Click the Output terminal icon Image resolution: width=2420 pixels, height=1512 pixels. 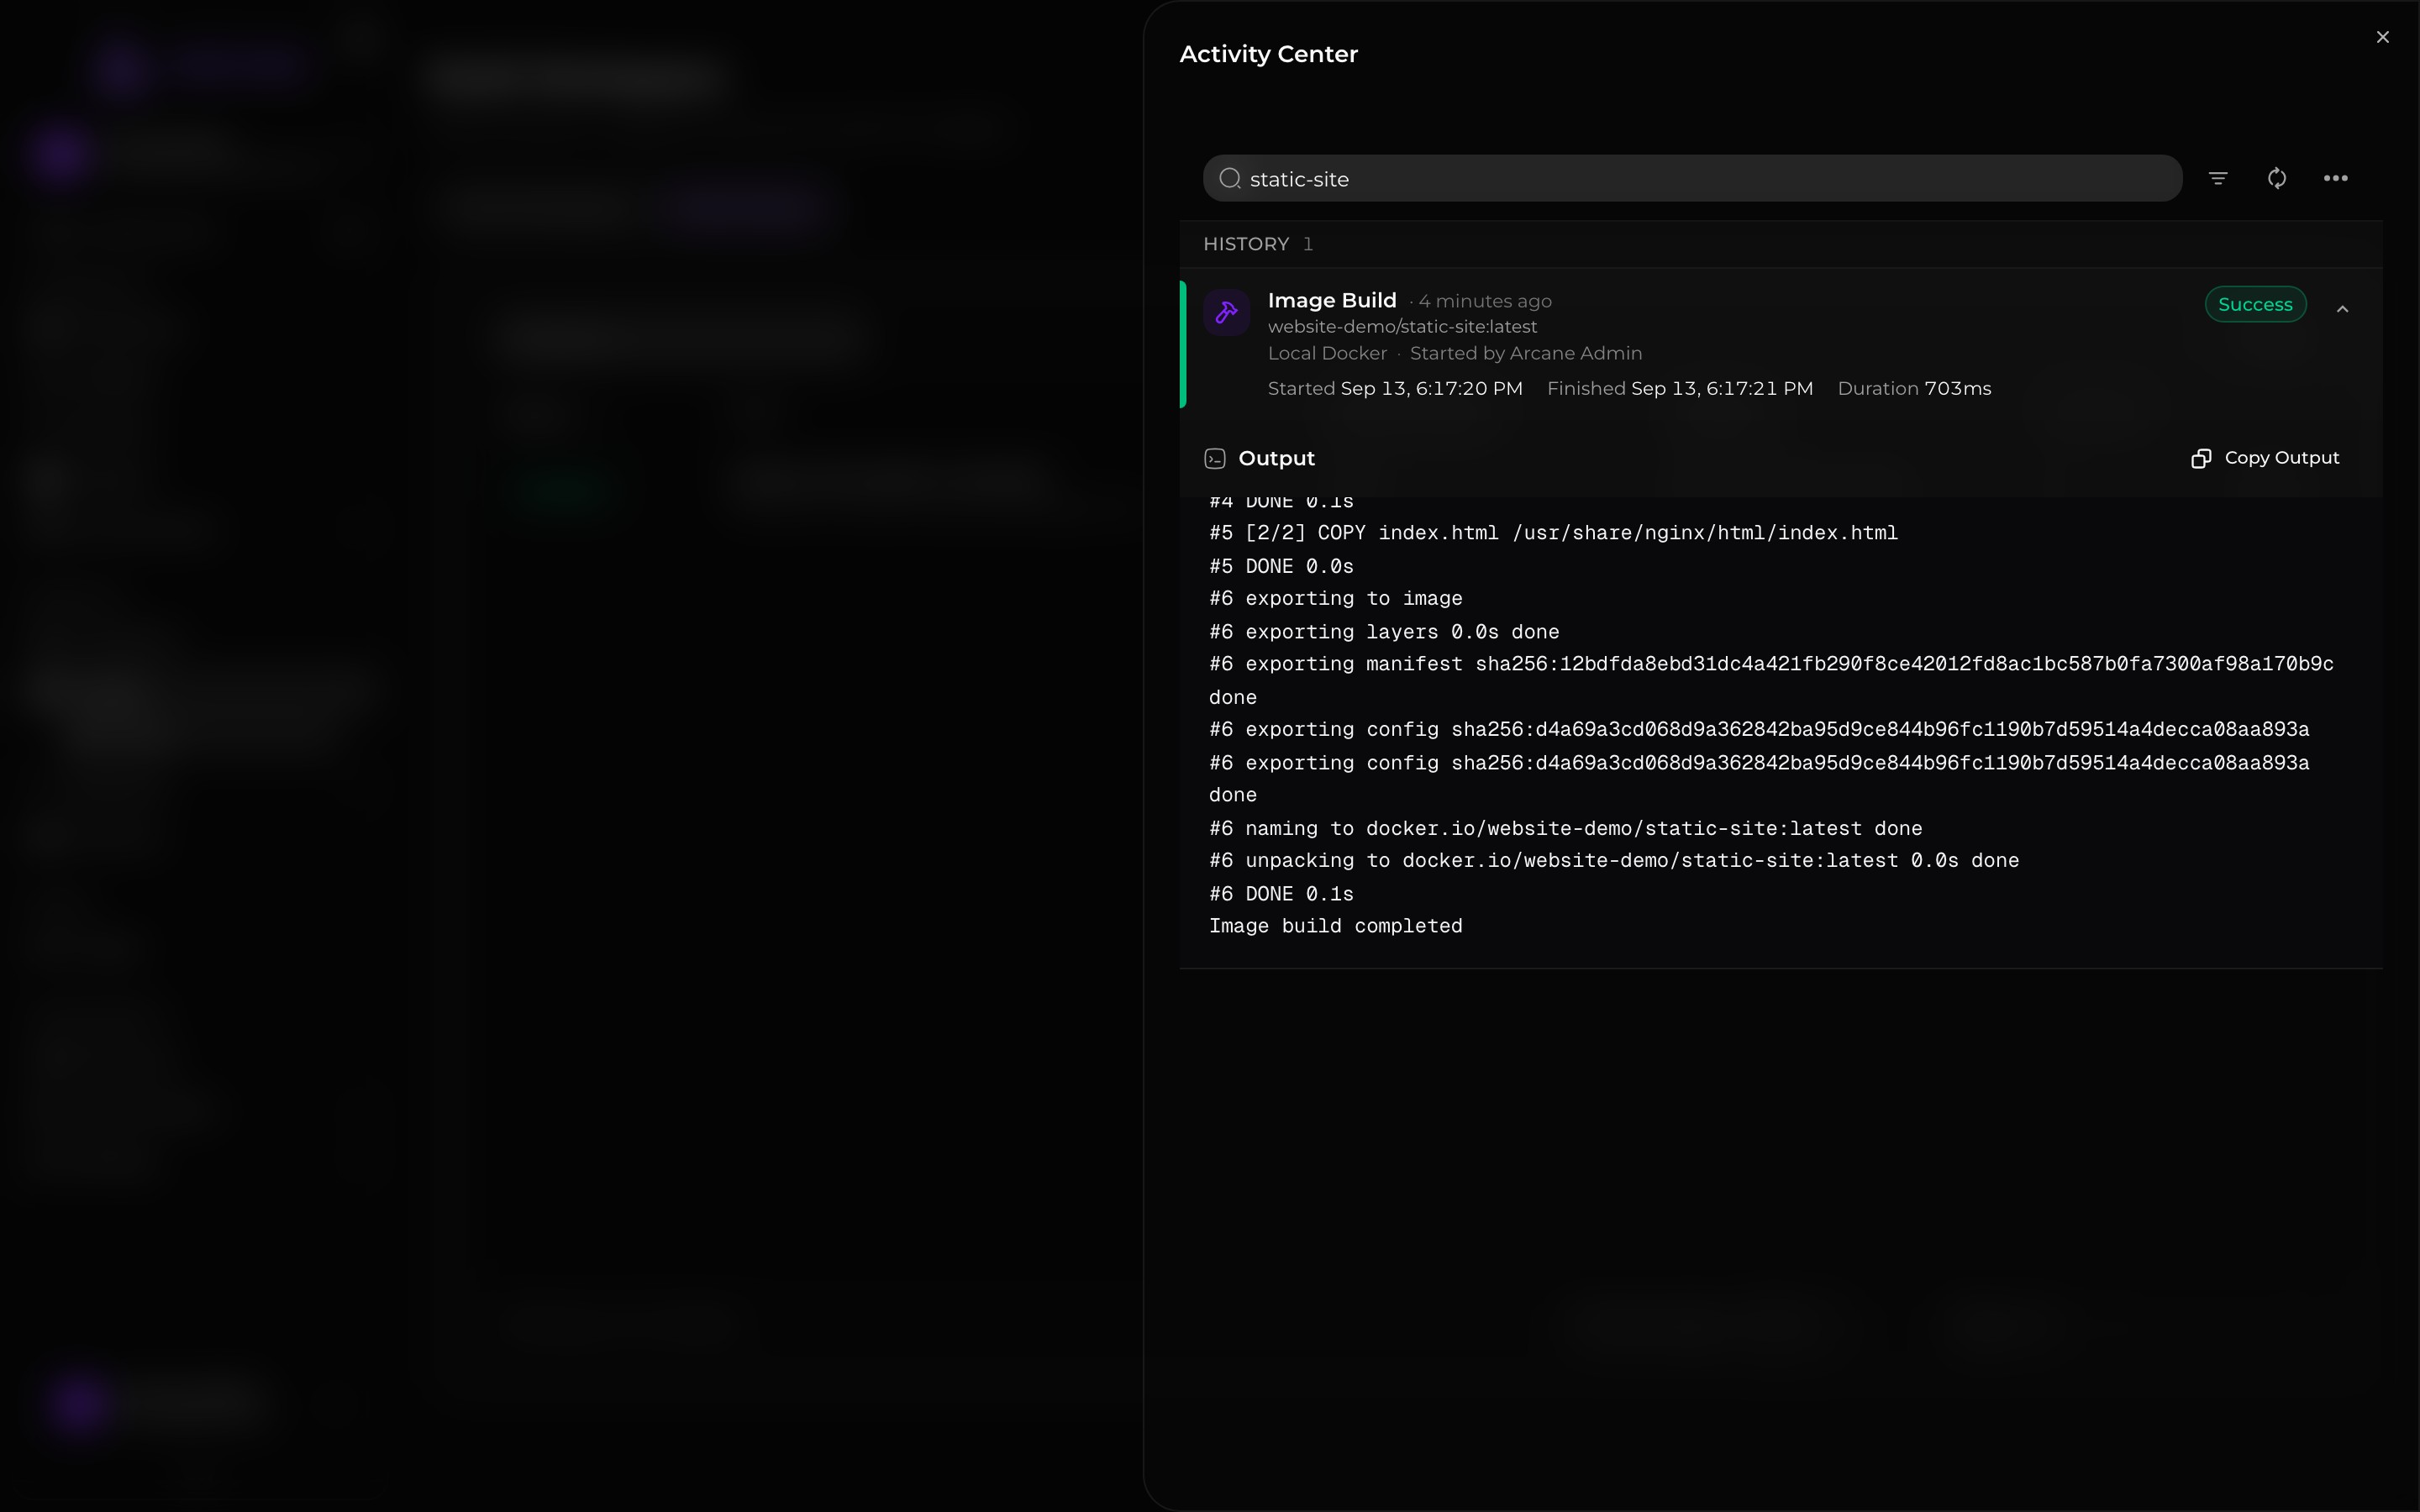click(x=1215, y=459)
